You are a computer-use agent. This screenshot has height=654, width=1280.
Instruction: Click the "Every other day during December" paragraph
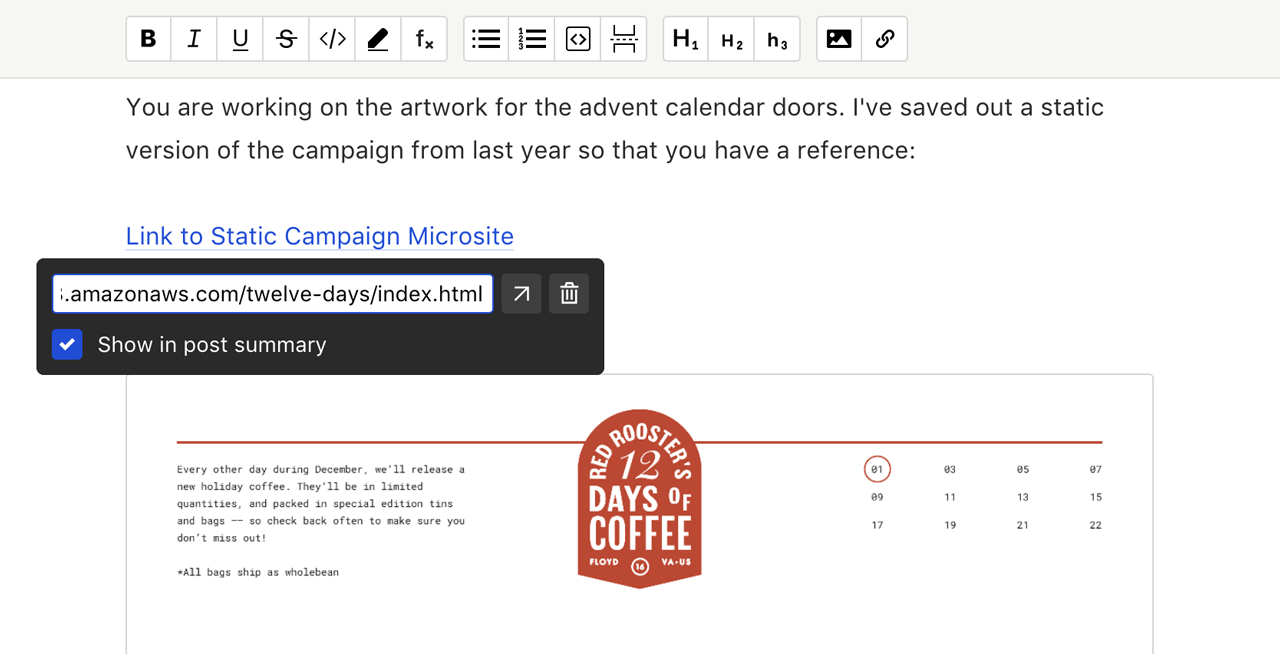321,504
